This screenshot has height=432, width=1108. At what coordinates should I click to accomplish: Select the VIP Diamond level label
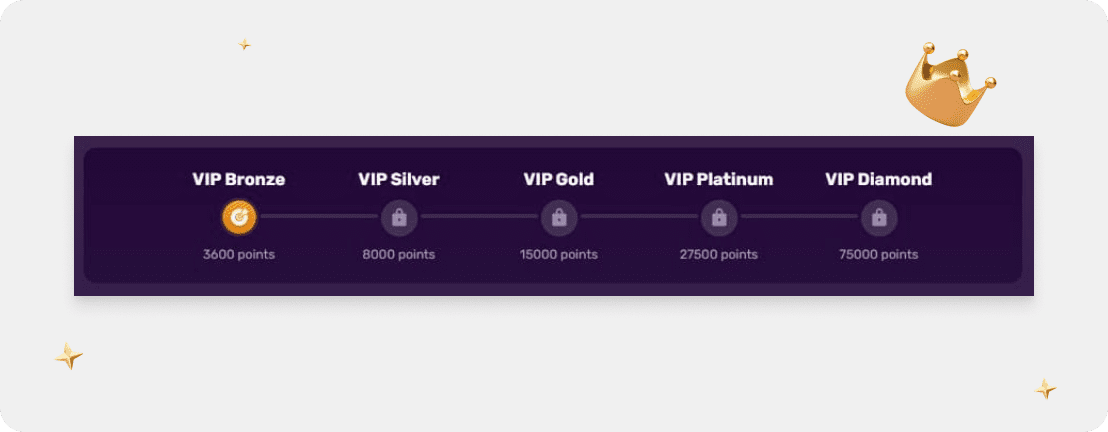pos(879,180)
